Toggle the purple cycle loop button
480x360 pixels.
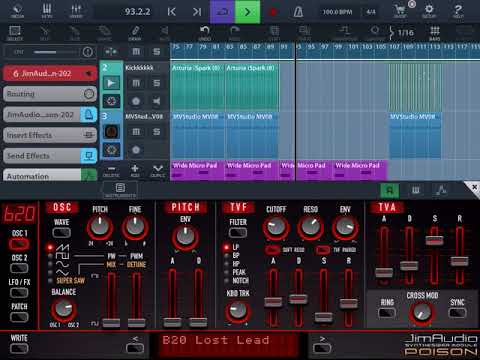tap(222, 12)
